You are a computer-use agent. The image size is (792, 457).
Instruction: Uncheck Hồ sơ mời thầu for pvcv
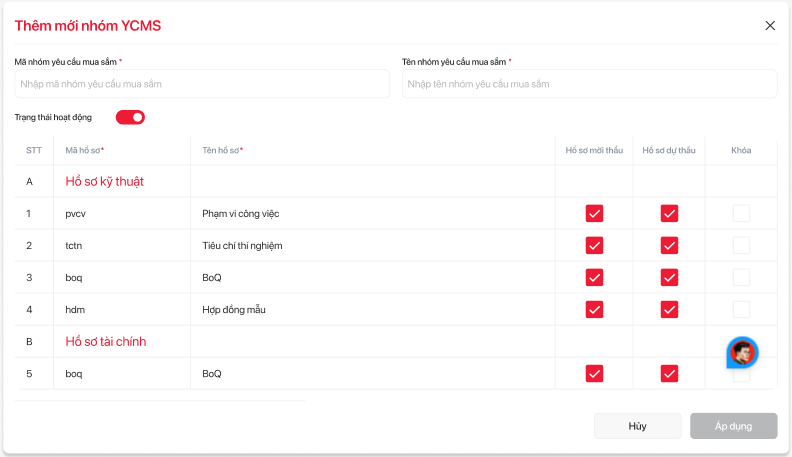coord(594,213)
